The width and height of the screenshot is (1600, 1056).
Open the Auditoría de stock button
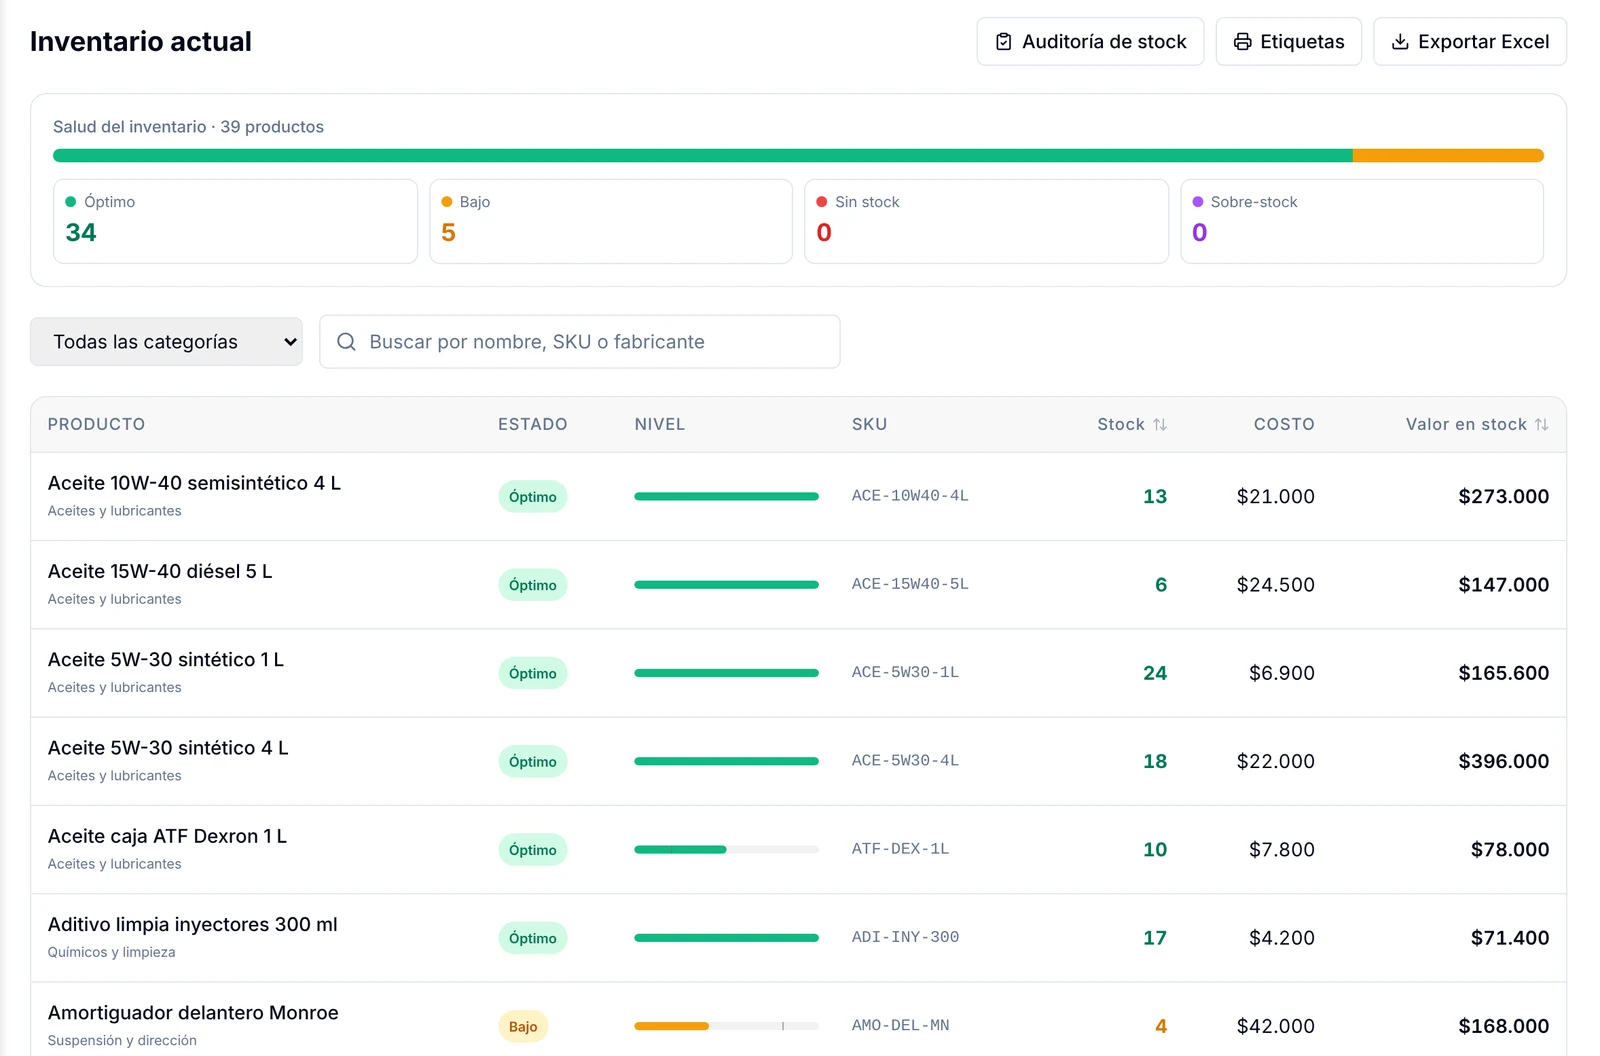pyautogui.click(x=1090, y=42)
